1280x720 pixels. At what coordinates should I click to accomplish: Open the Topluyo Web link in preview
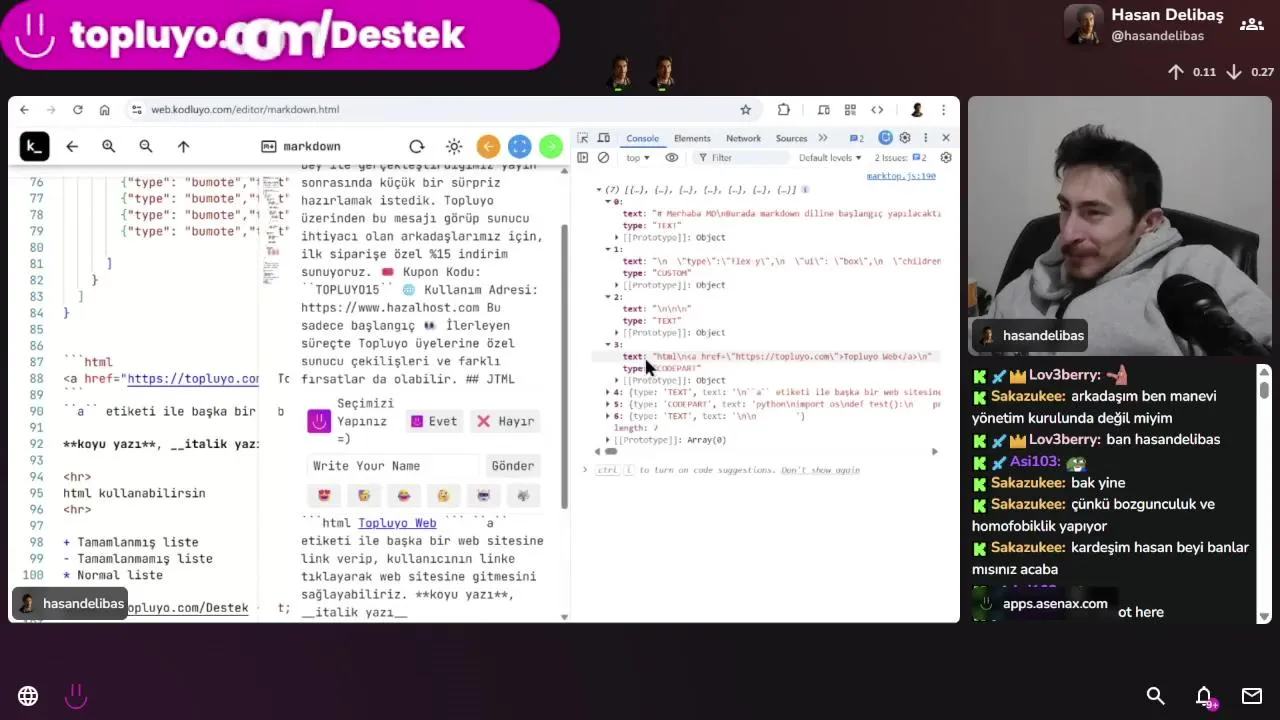click(397, 523)
